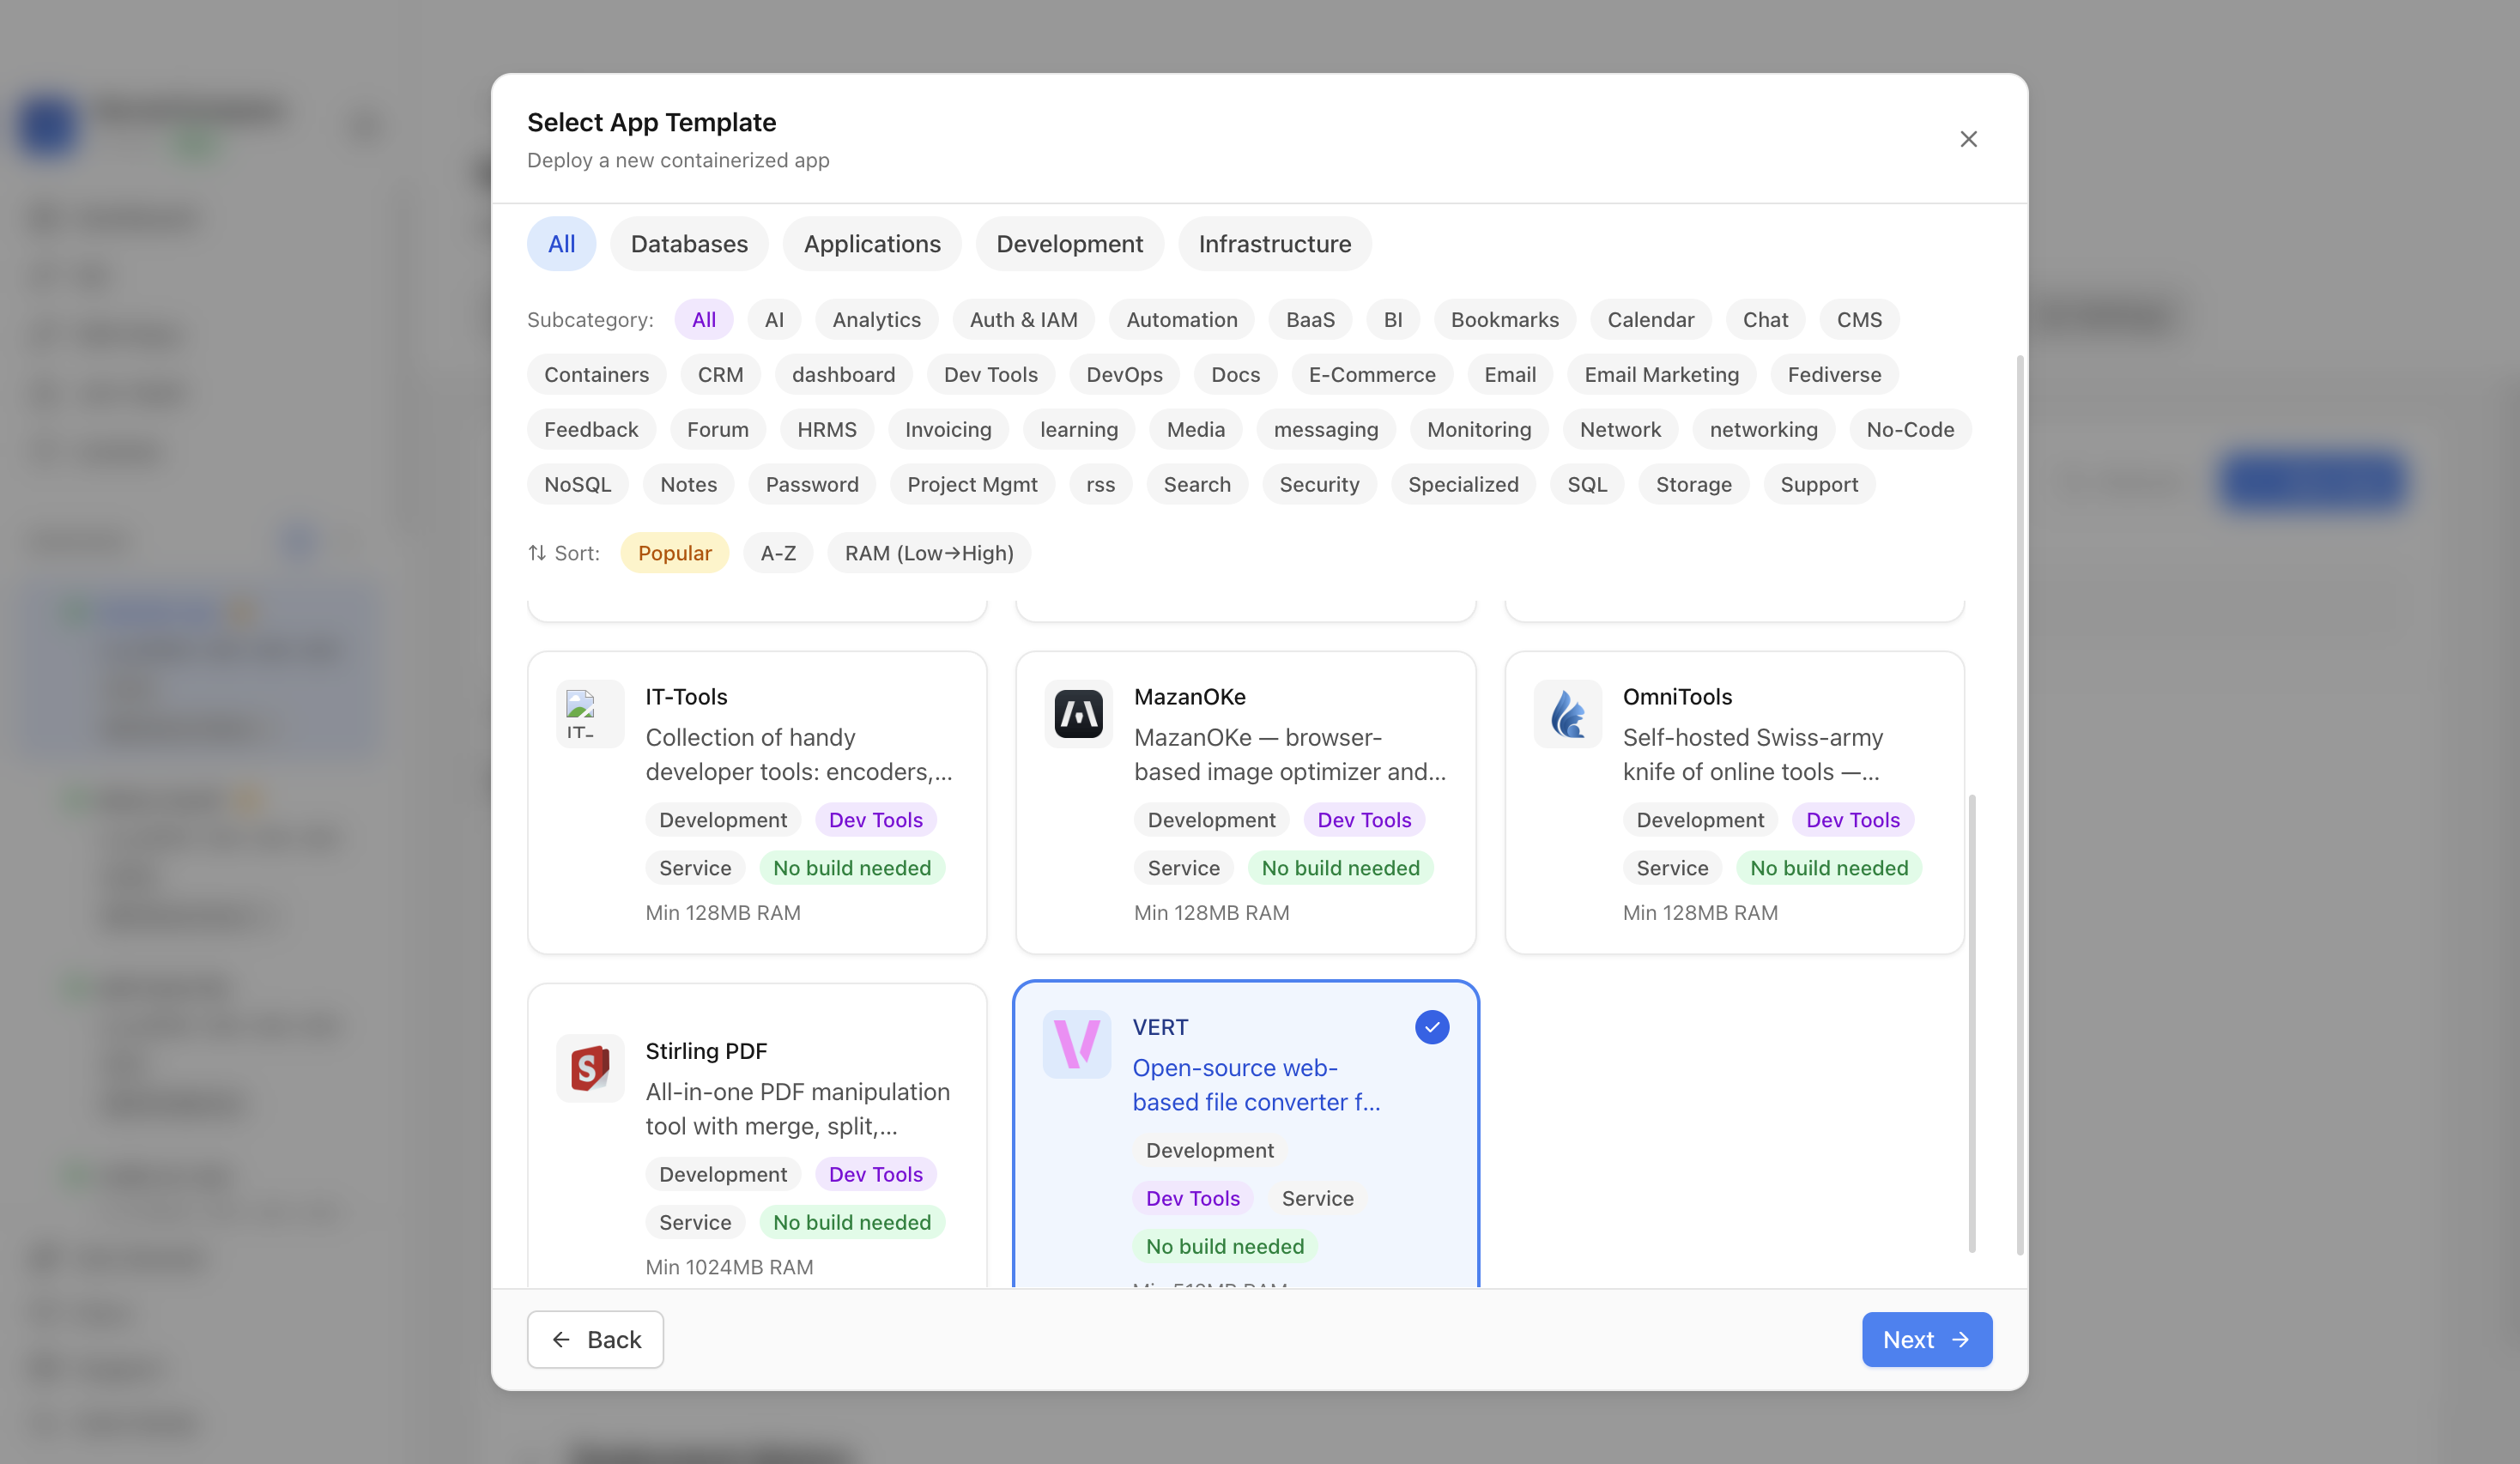Switch to the Infrastructure category
The height and width of the screenshot is (1464, 2520).
[x=1274, y=244]
